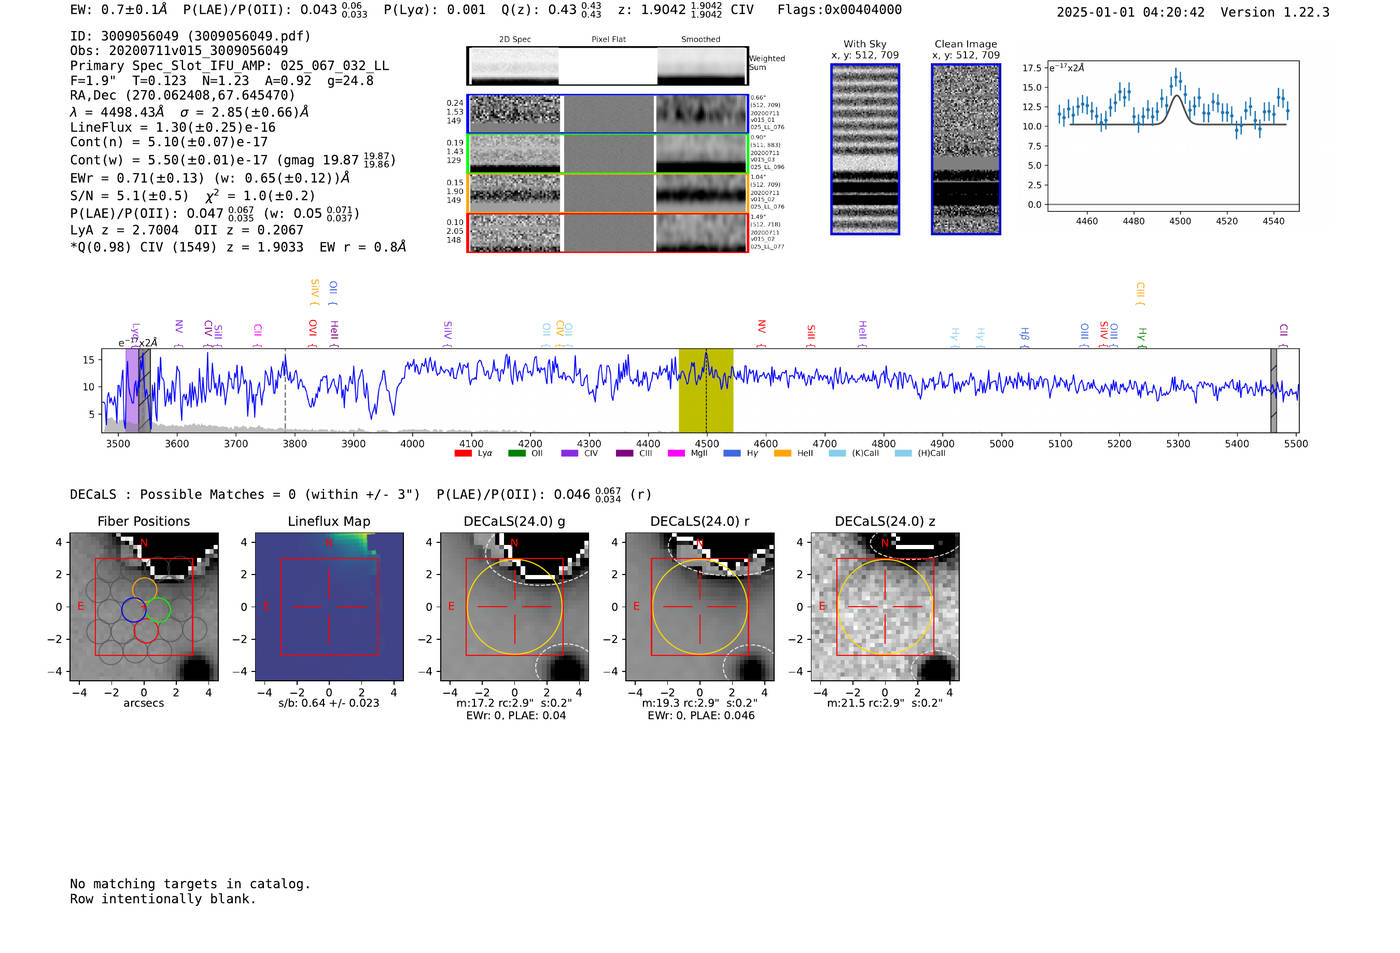The height and width of the screenshot is (953, 1400).
Task: Click the orange fiber circle in Fiber Positions
Action: (x=145, y=589)
